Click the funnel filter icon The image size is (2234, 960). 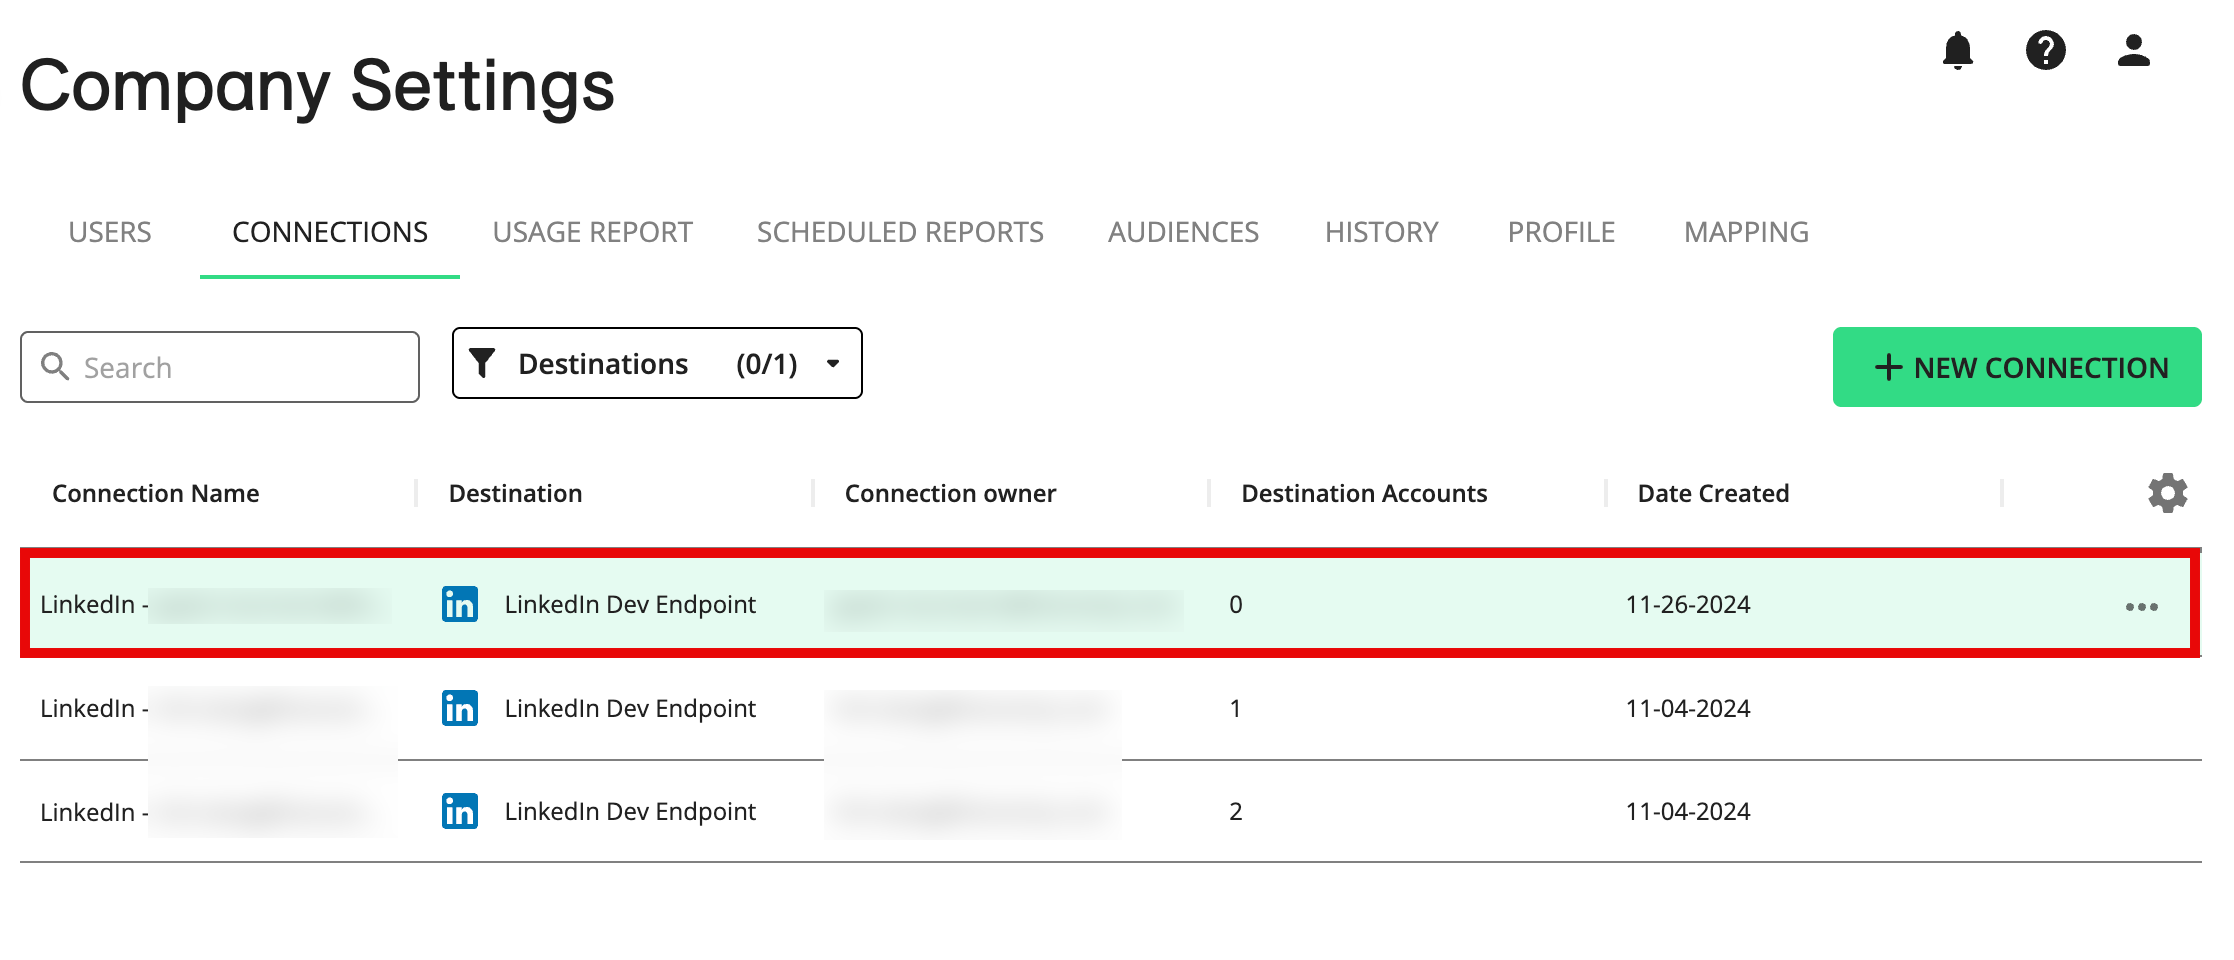[482, 363]
